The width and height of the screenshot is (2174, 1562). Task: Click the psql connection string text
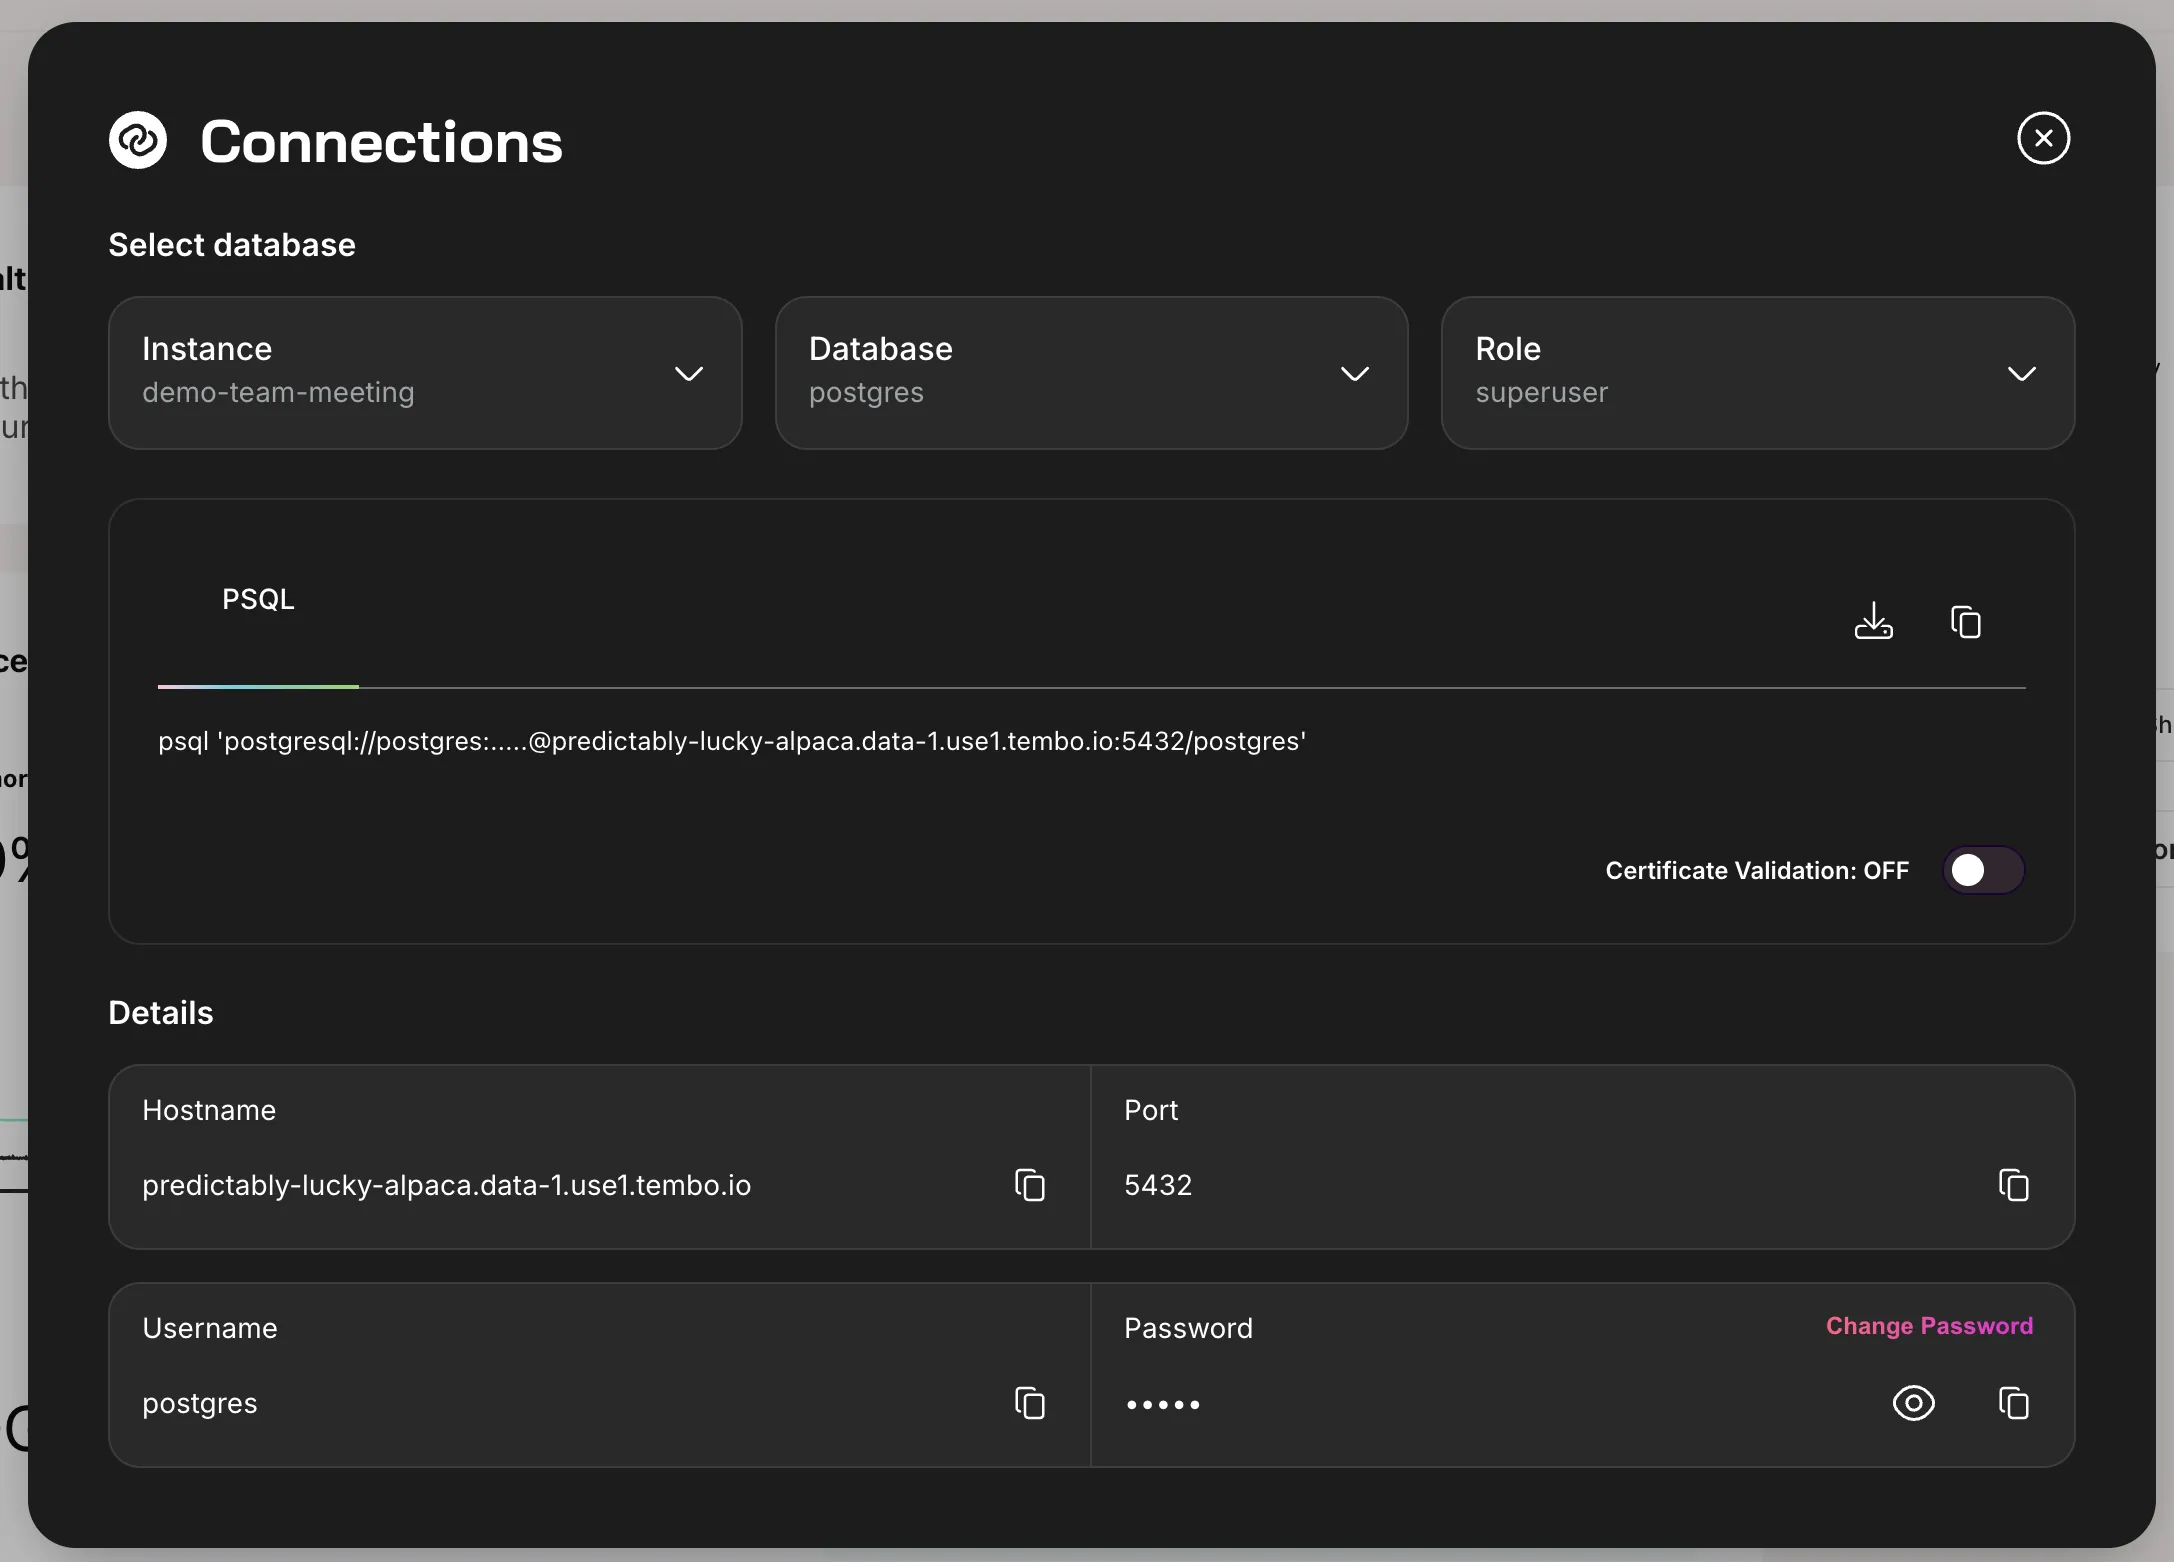click(732, 741)
